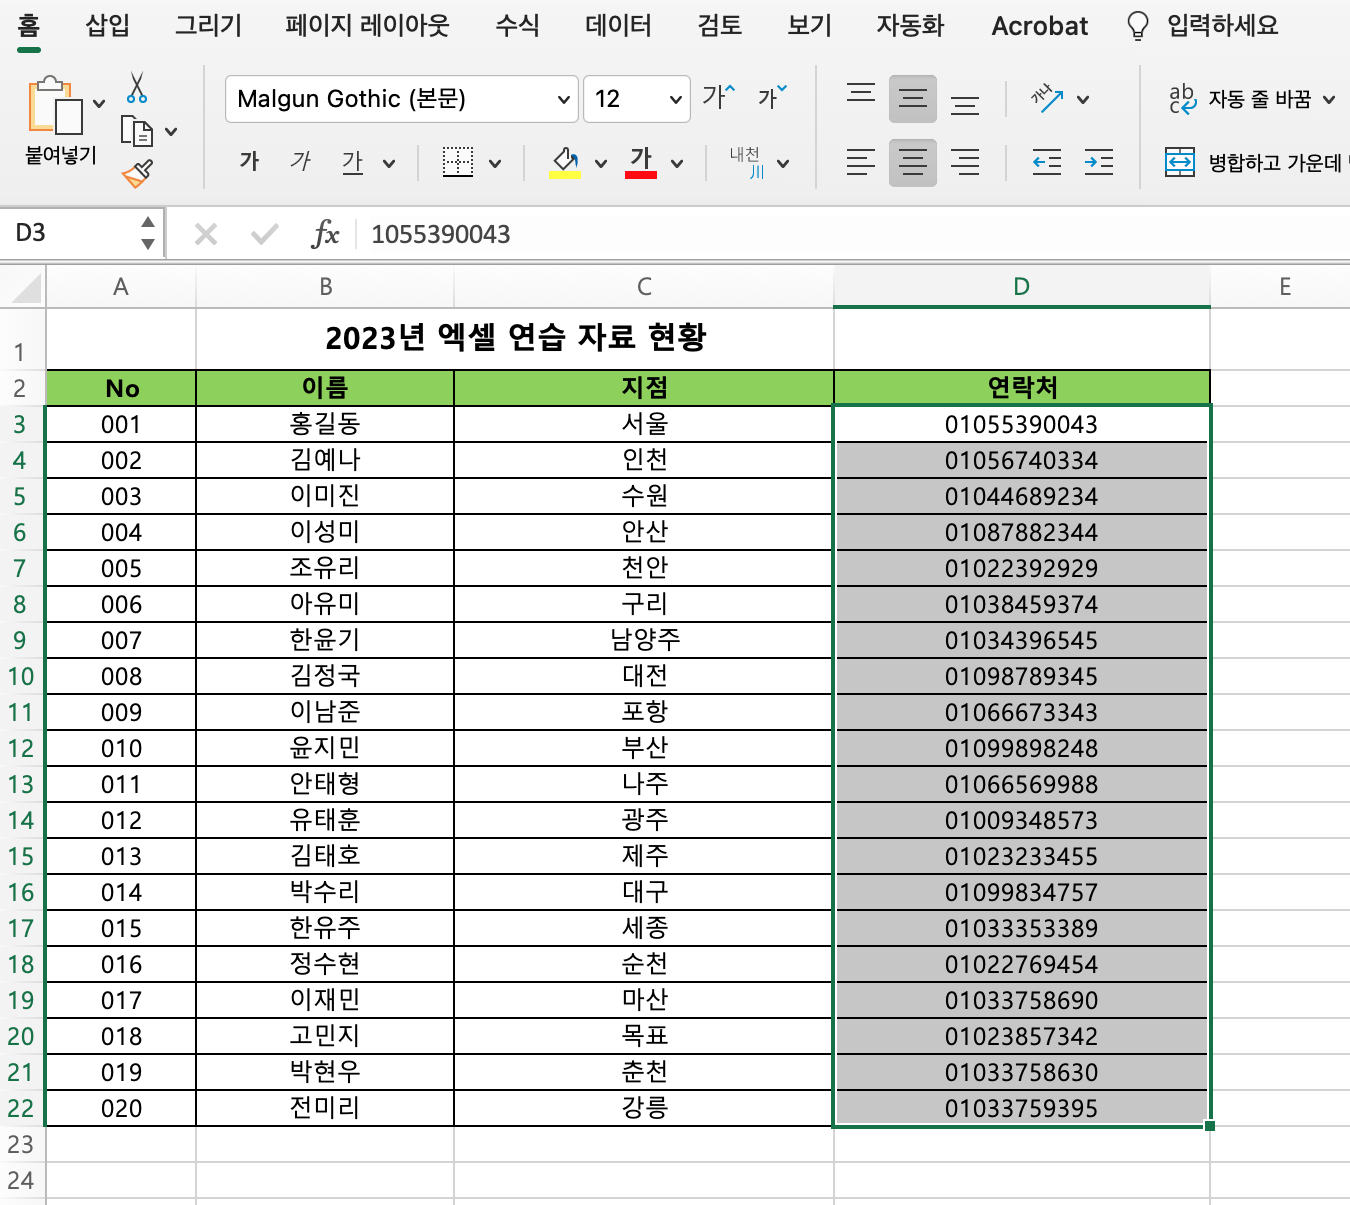The width and height of the screenshot is (1350, 1205).
Task: Open the Copy options dropdown arrow
Action: point(171,131)
